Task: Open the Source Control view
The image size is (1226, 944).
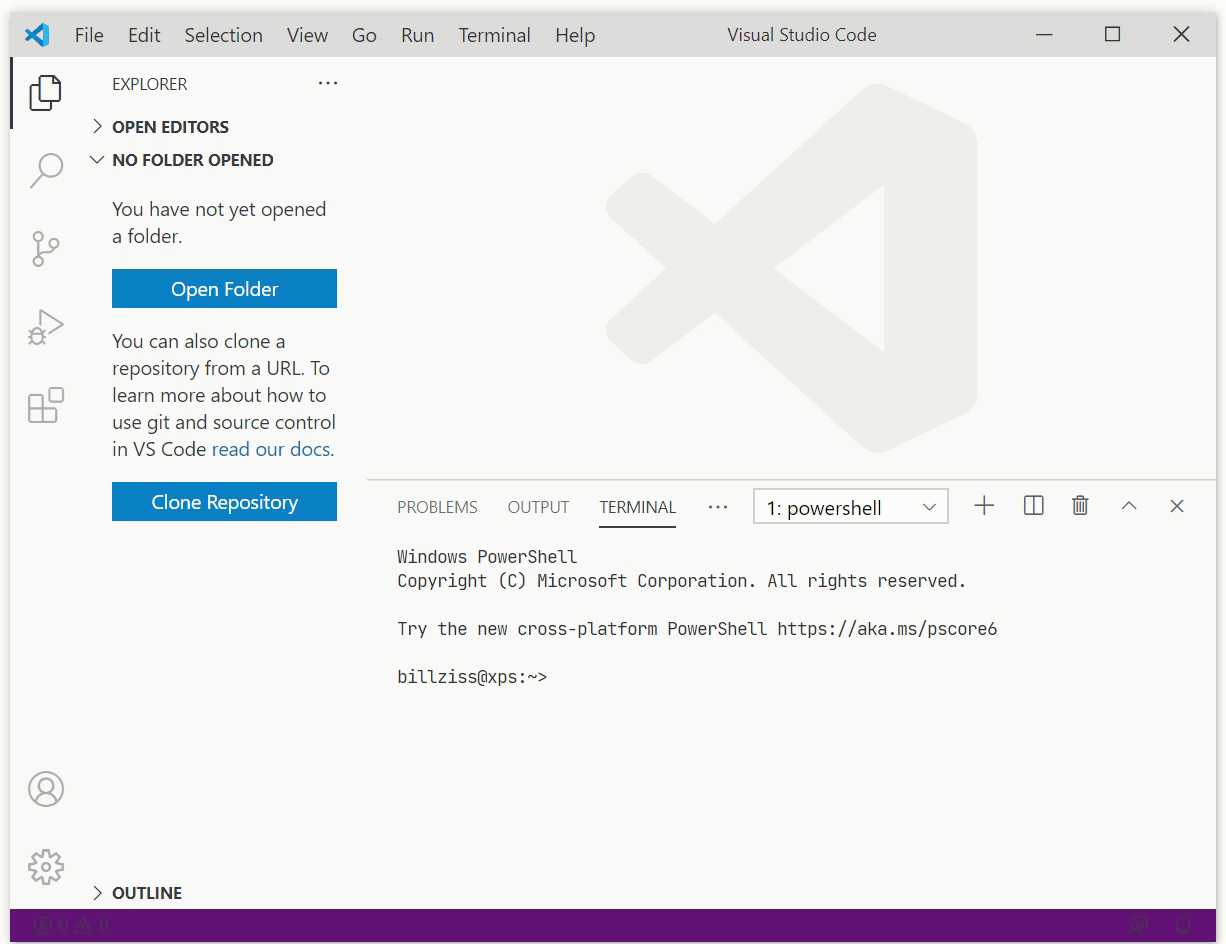Action: 45,249
